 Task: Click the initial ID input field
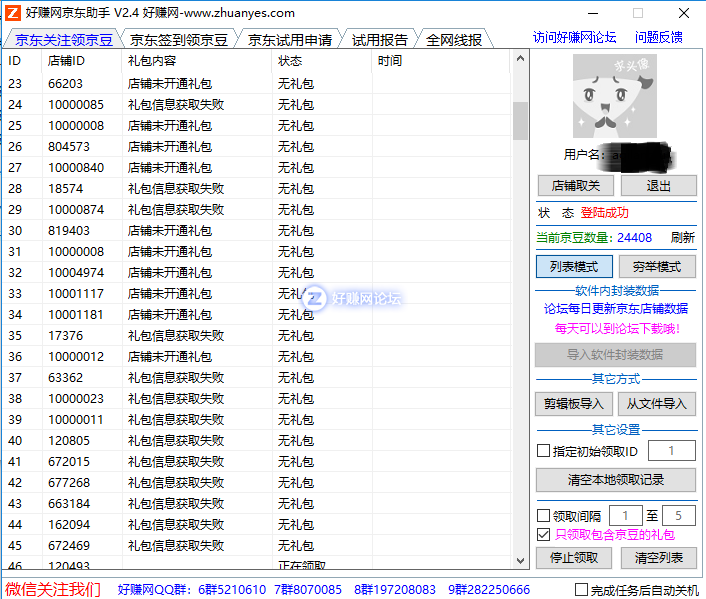[x=671, y=451]
